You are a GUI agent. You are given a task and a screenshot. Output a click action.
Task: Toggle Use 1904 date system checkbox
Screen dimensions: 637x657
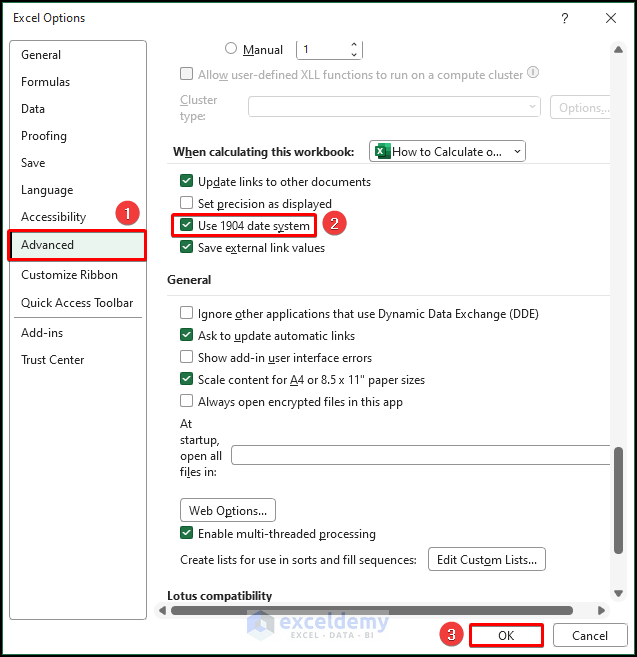coord(186,225)
